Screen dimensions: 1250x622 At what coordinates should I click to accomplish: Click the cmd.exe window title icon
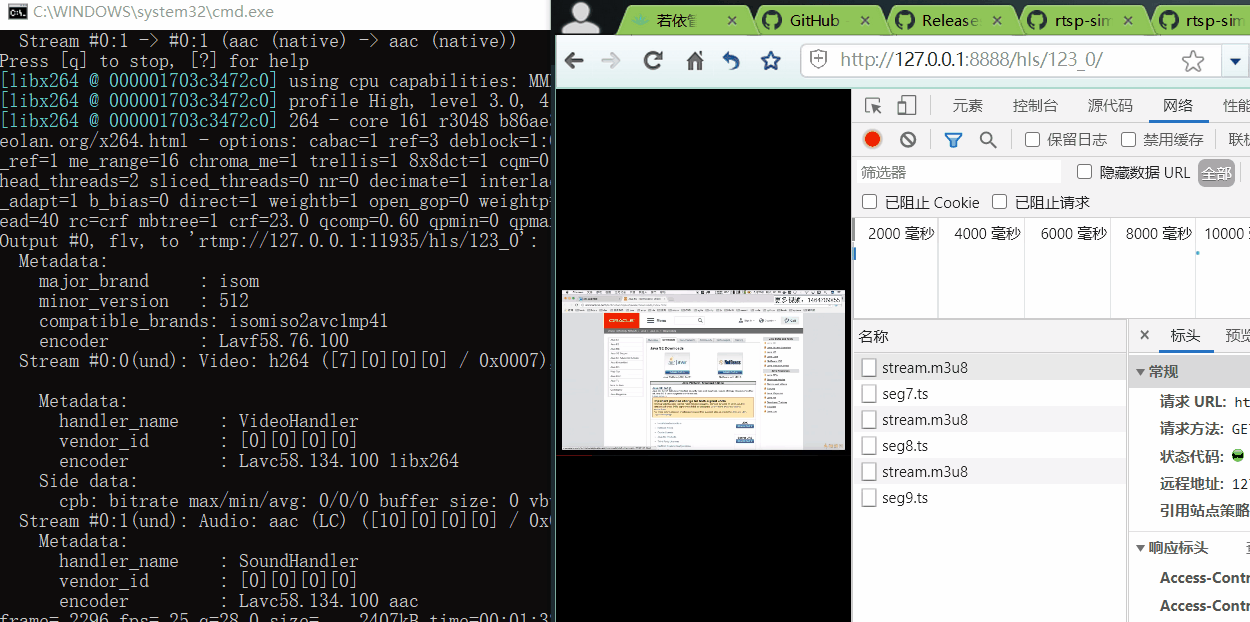pos(17,13)
